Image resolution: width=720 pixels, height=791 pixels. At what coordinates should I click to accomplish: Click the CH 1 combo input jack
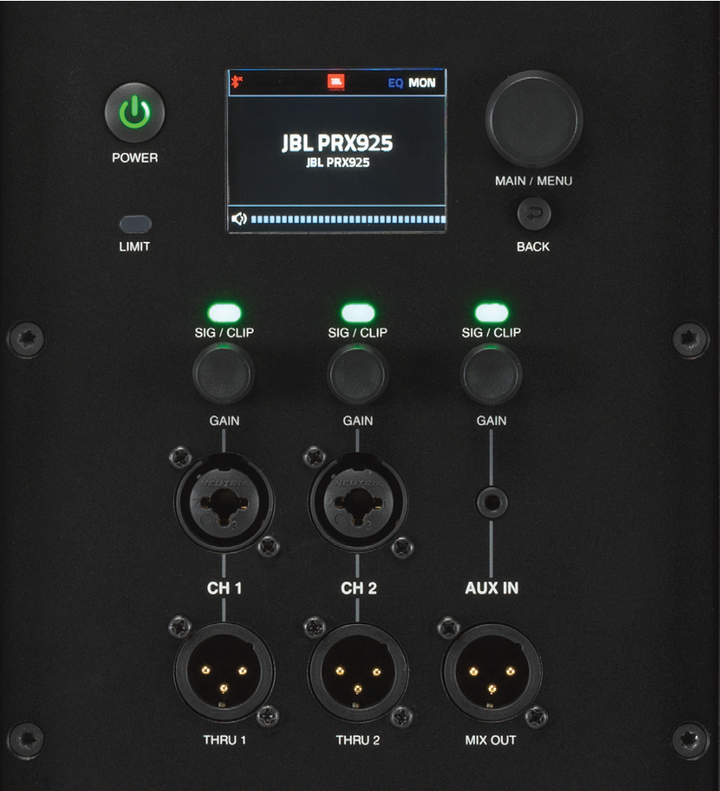point(224,502)
